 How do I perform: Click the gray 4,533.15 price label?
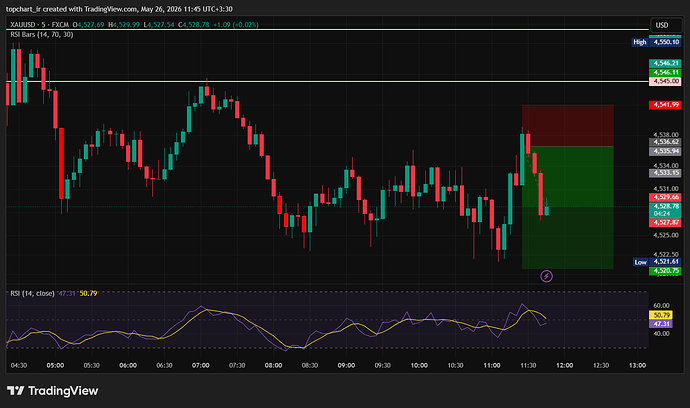coord(665,173)
